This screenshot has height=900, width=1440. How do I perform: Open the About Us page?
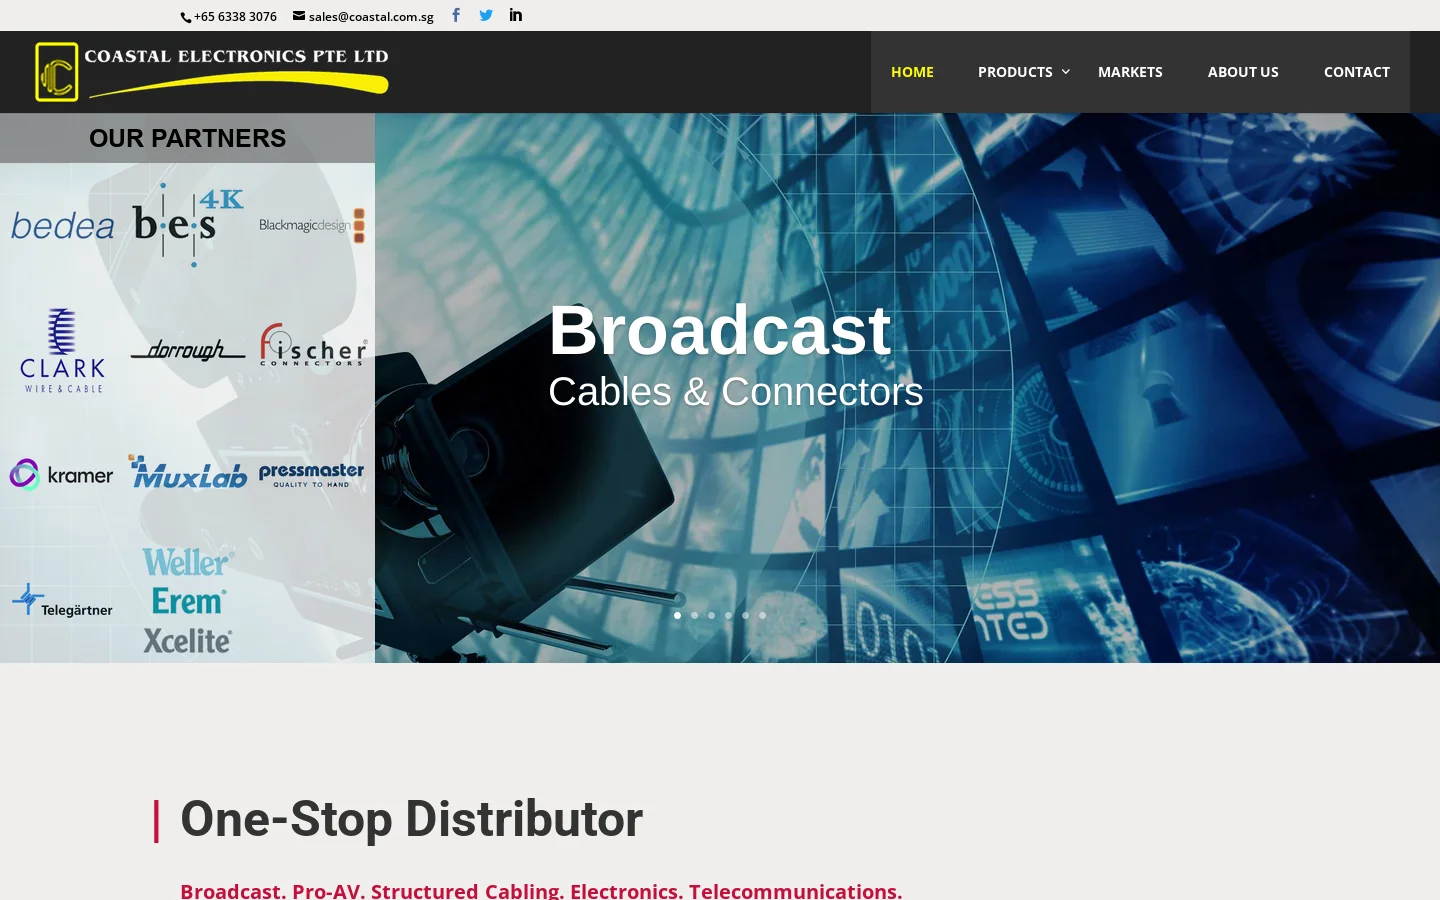click(1243, 72)
